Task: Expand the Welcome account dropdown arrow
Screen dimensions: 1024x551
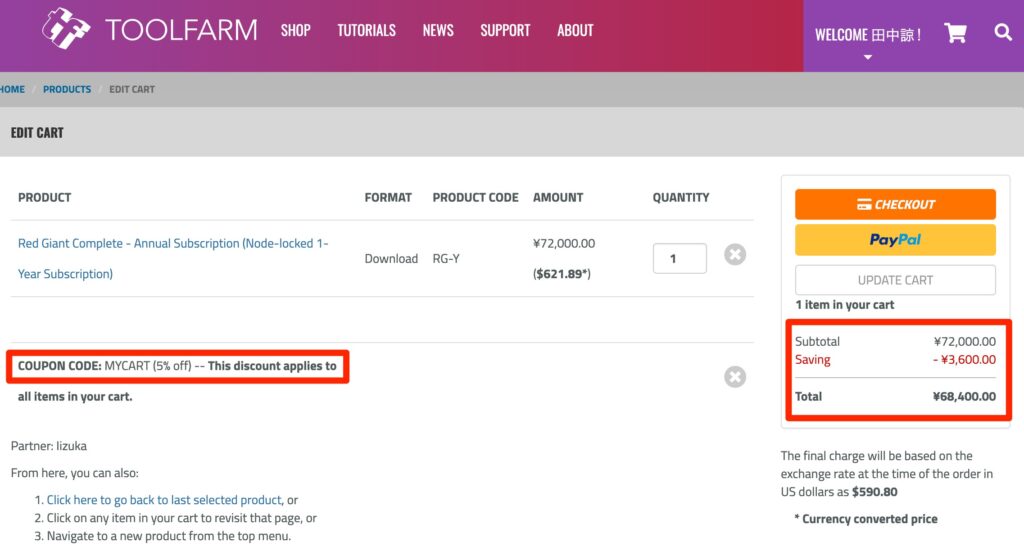Action: click(x=867, y=57)
